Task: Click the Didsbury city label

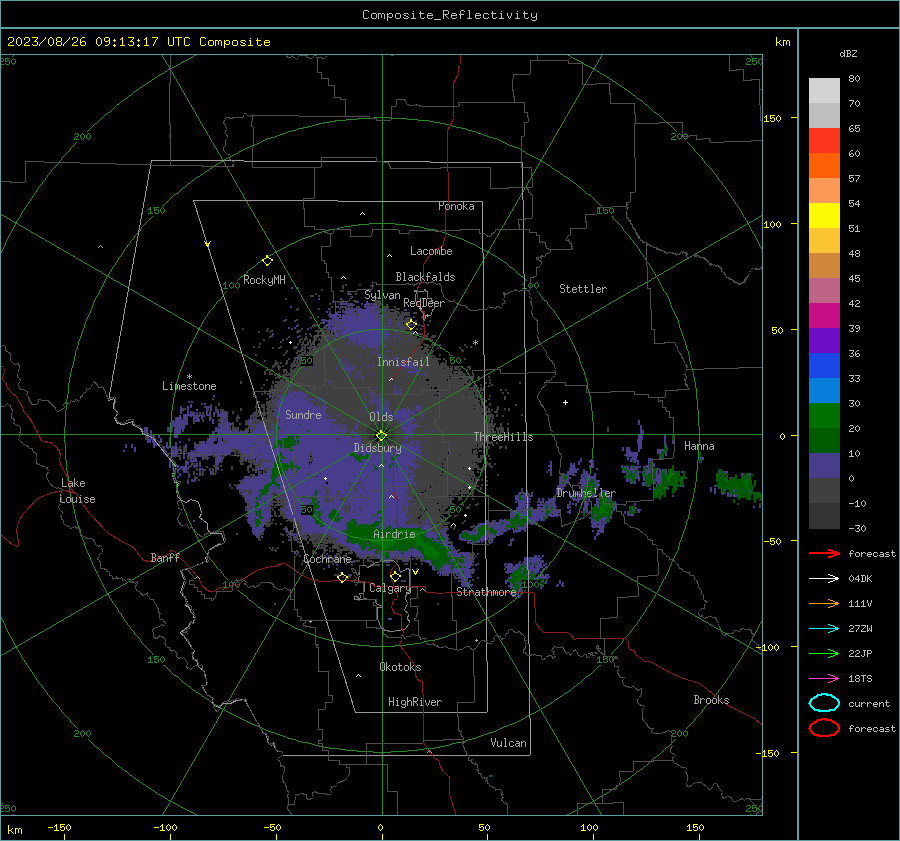Action: [x=377, y=448]
